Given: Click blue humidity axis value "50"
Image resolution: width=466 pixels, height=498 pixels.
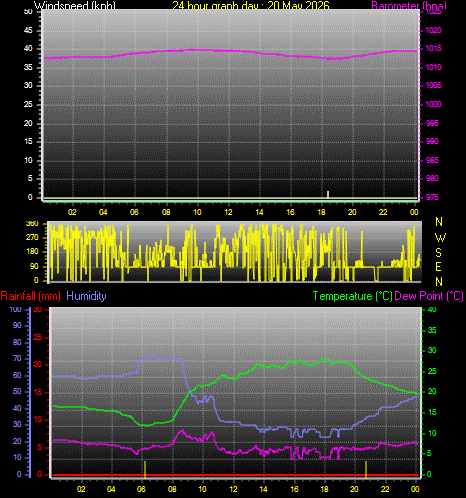Looking at the screenshot, I should pyautogui.click(x=17, y=391).
